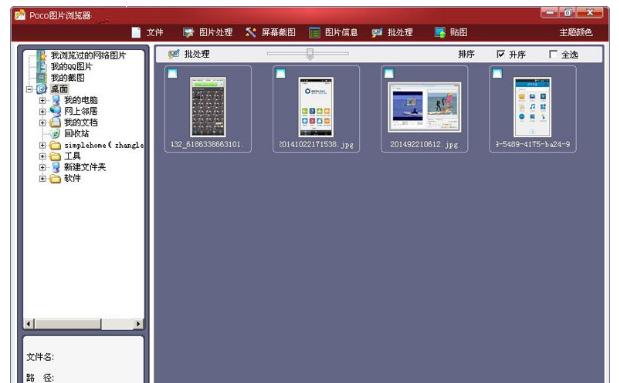
Task: Click the 新建文件夹 icon in tree
Action: [56, 167]
